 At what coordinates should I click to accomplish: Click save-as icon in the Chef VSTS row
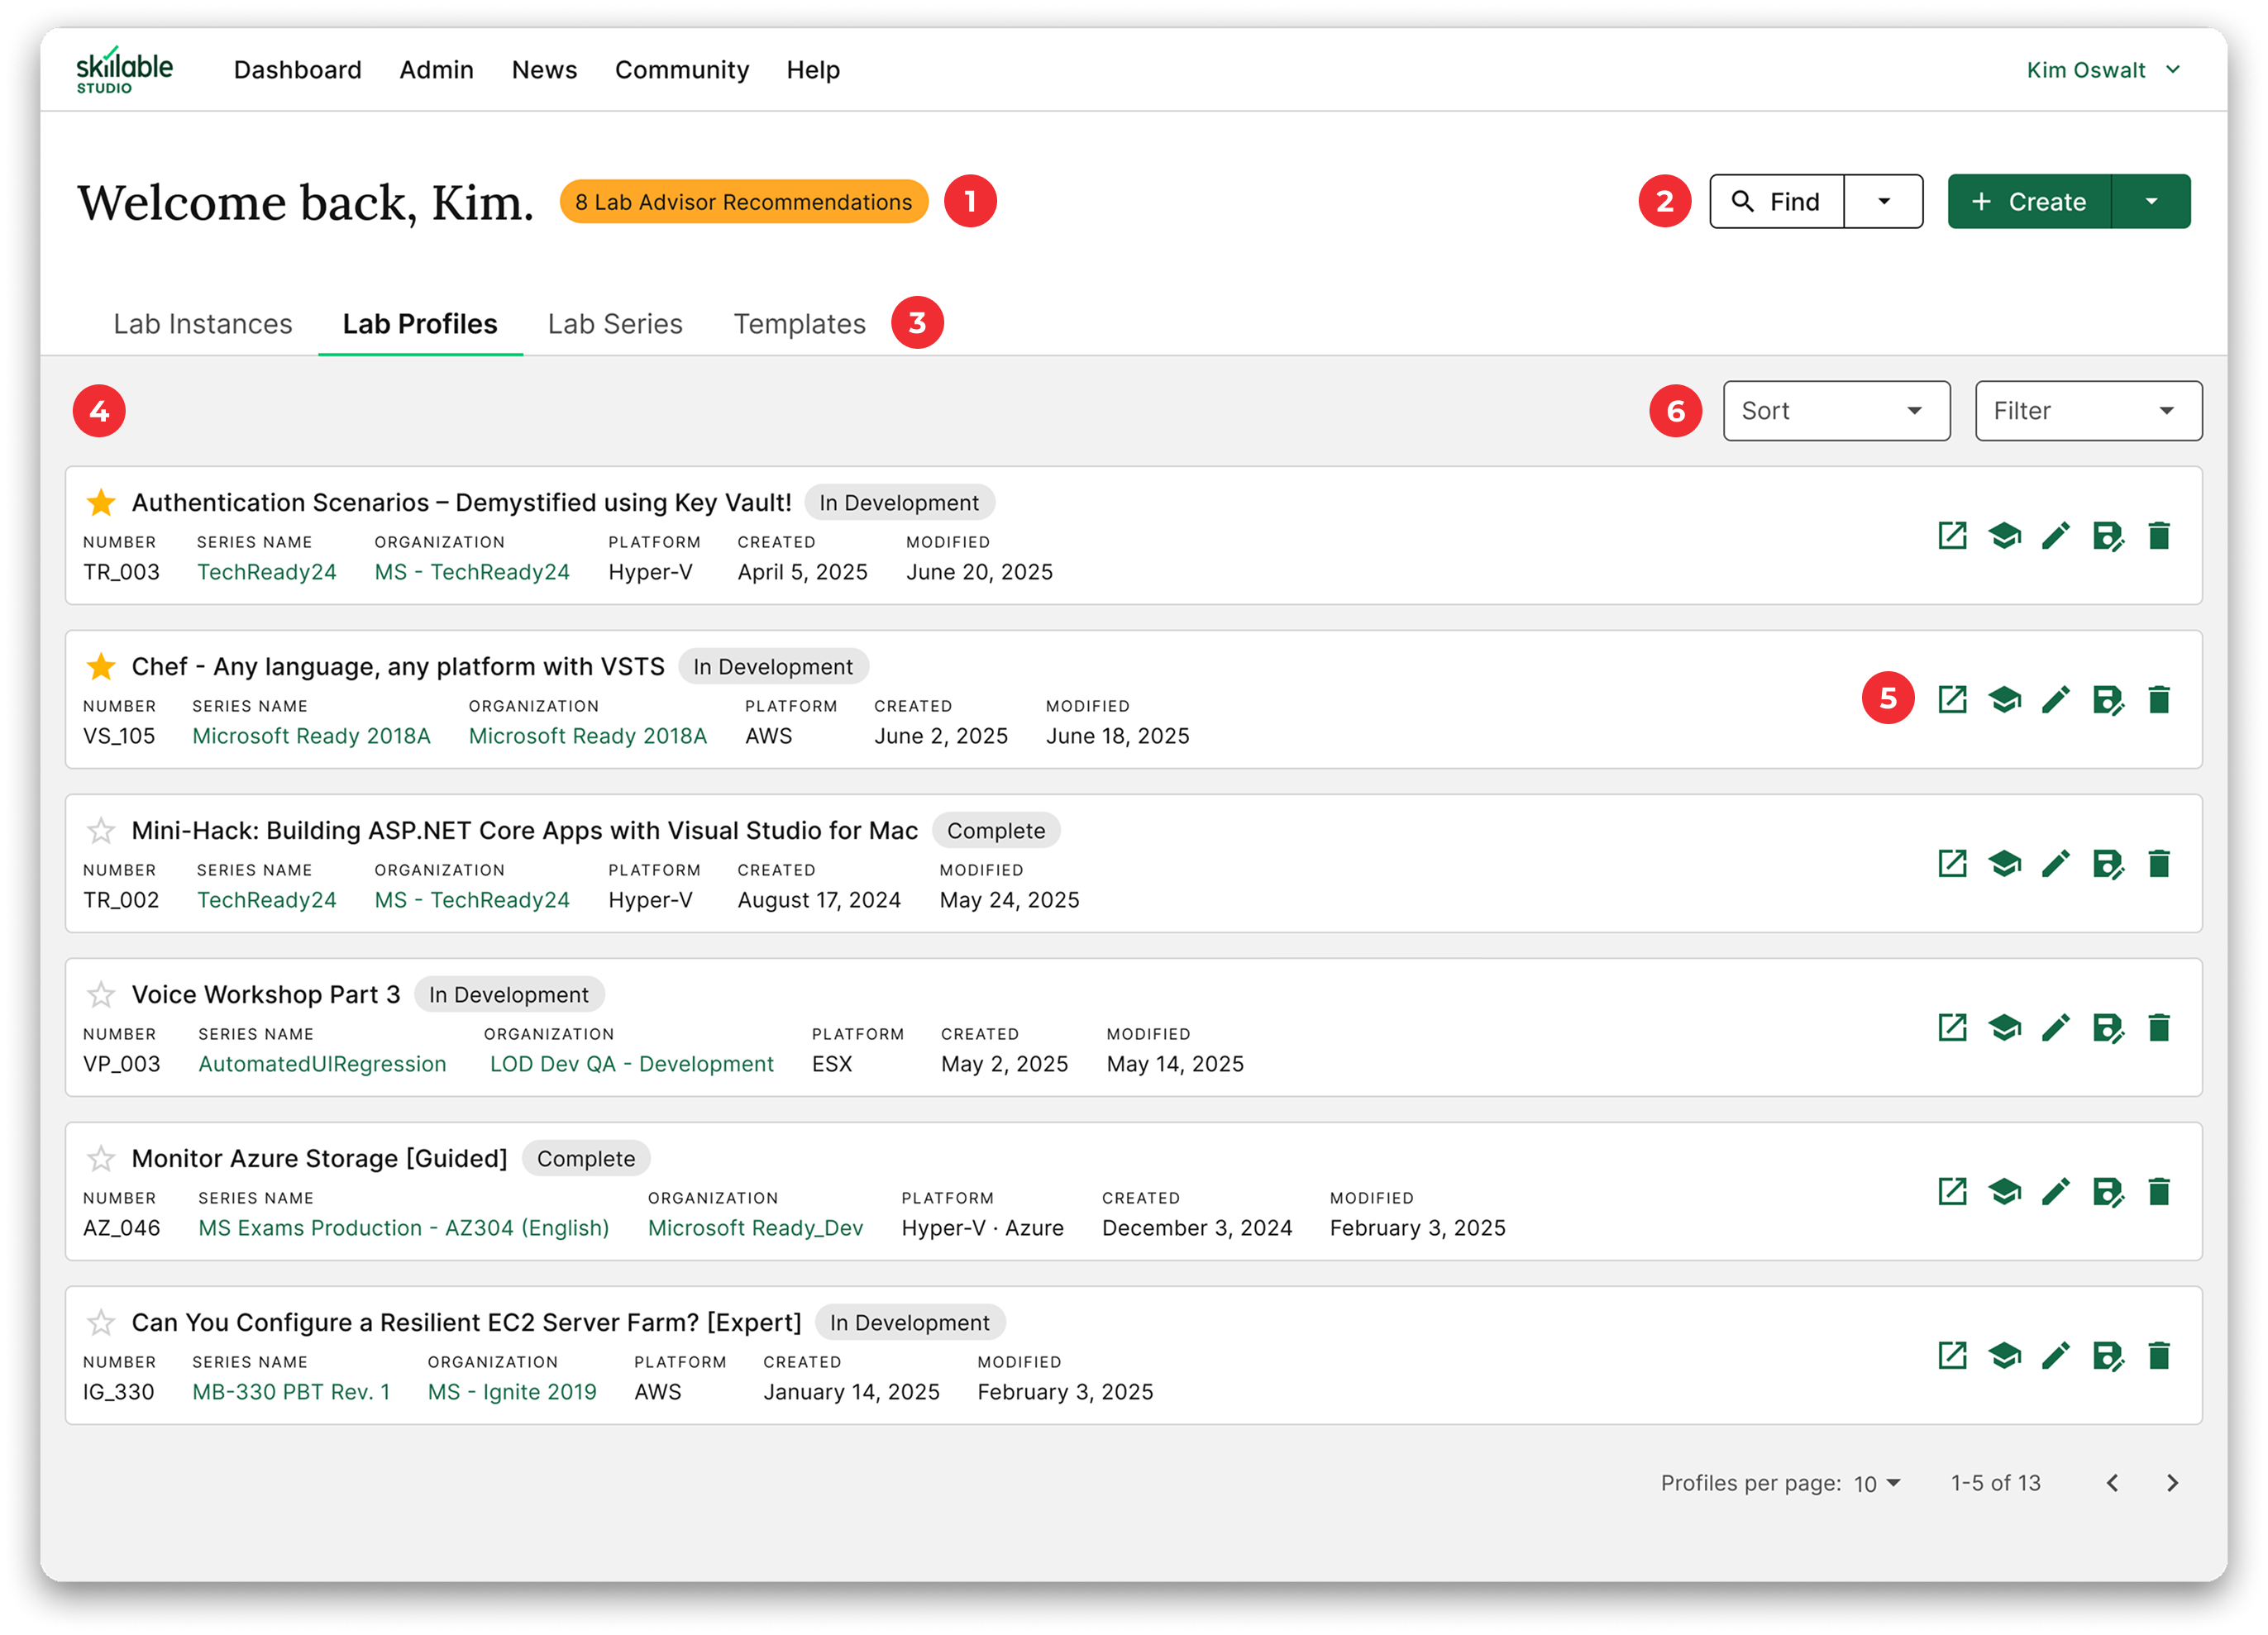2108,701
